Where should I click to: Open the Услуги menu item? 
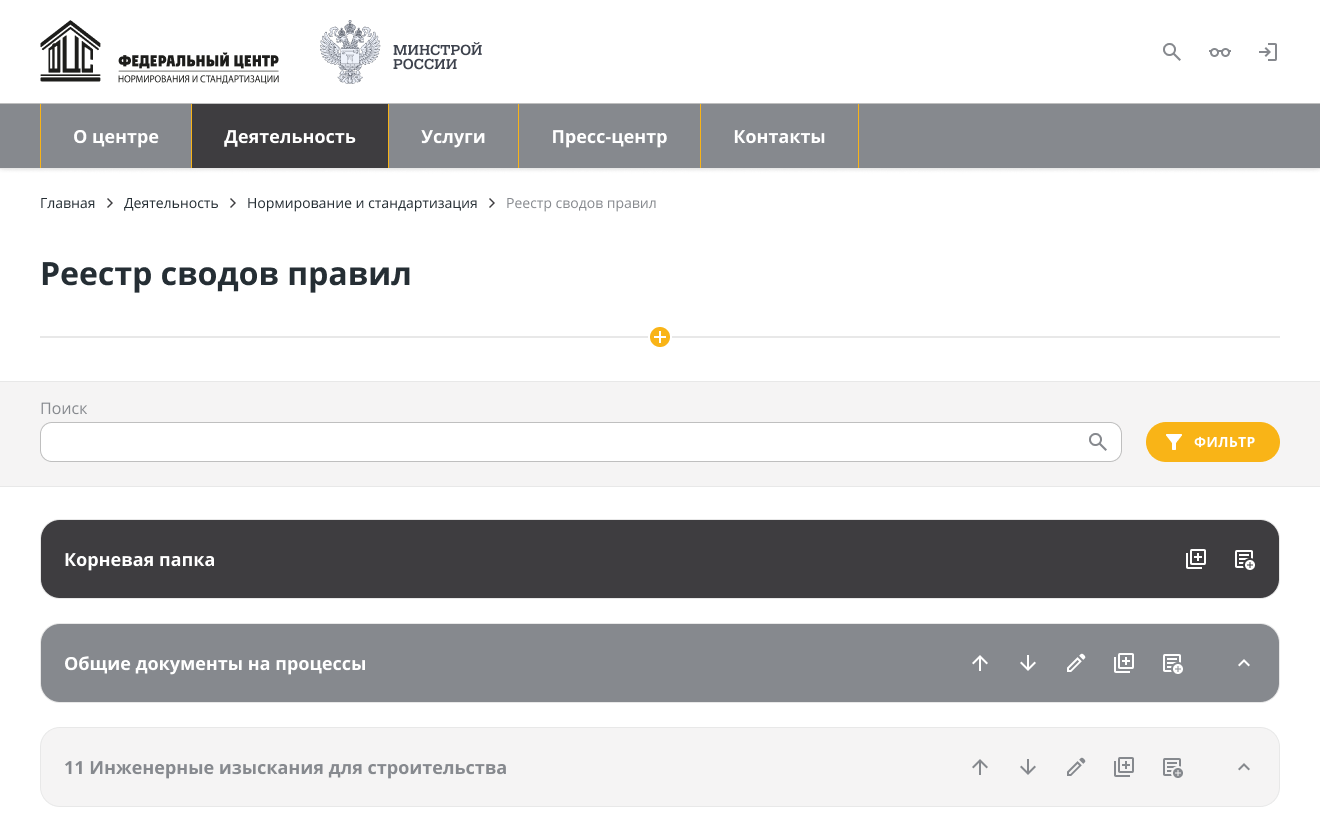[453, 137]
